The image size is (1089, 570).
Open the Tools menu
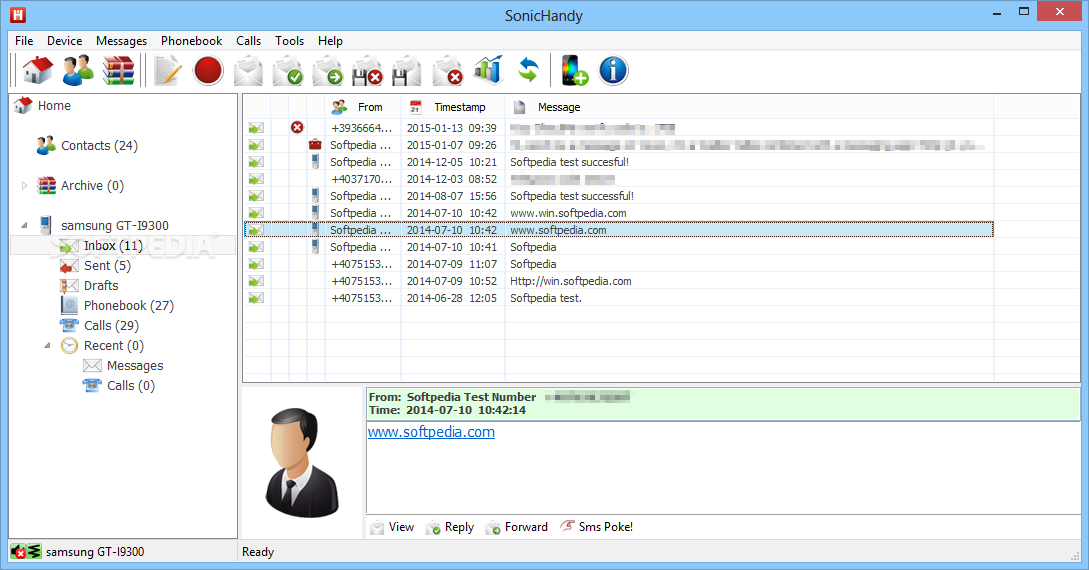[x=290, y=41]
